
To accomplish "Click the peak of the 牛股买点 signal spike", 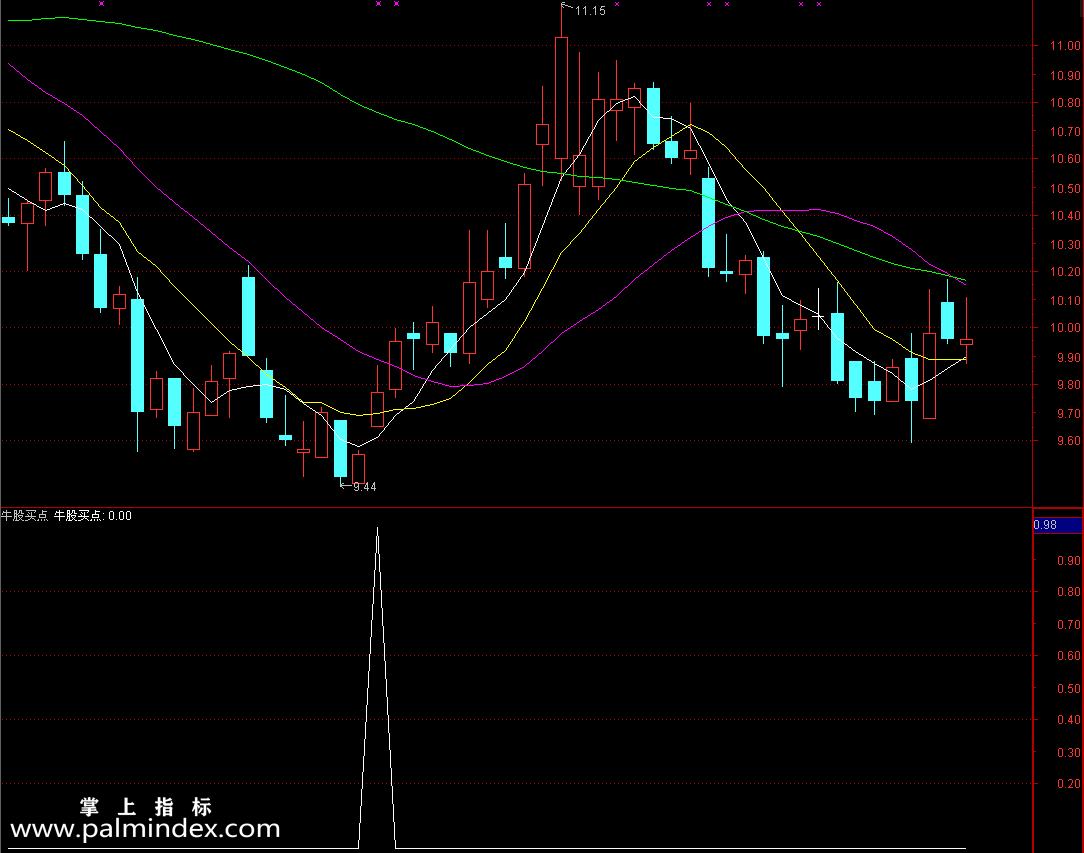I will tap(377, 529).
